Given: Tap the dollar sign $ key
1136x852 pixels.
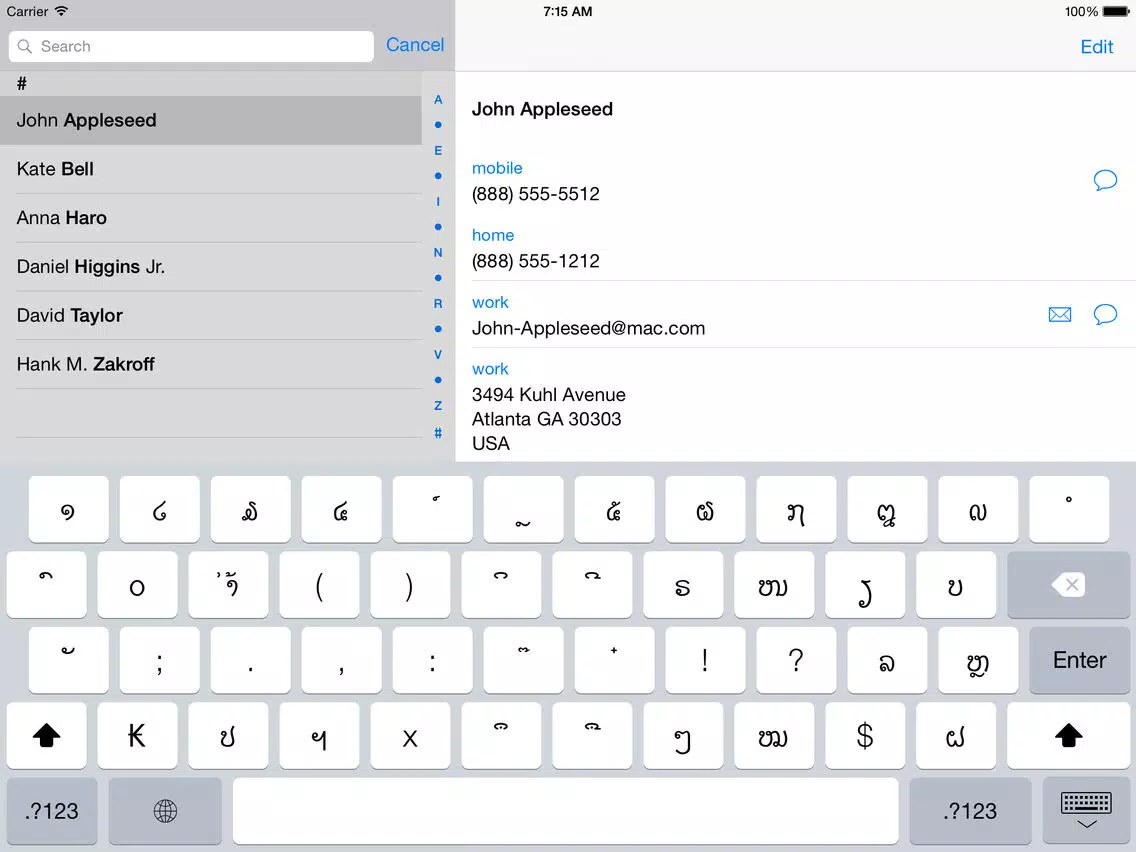Looking at the screenshot, I should [x=864, y=735].
